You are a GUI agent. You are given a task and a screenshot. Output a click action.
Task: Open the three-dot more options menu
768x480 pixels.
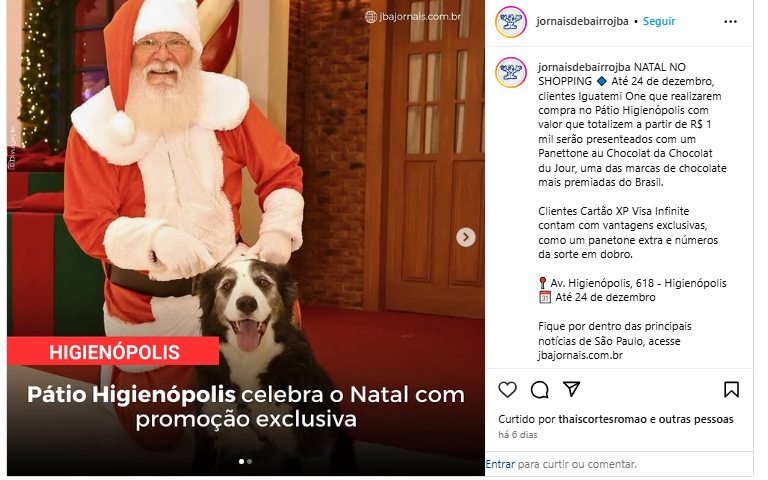point(730,22)
